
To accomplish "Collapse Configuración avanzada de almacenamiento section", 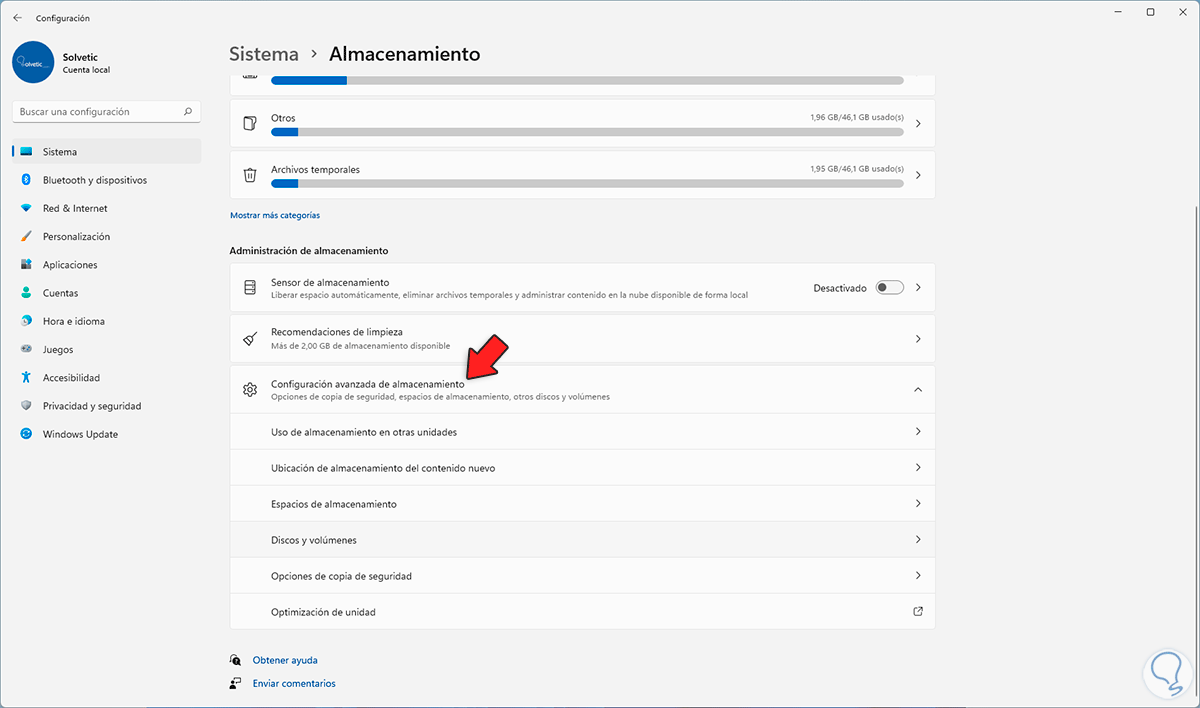I will pyautogui.click(x=918, y=389).
